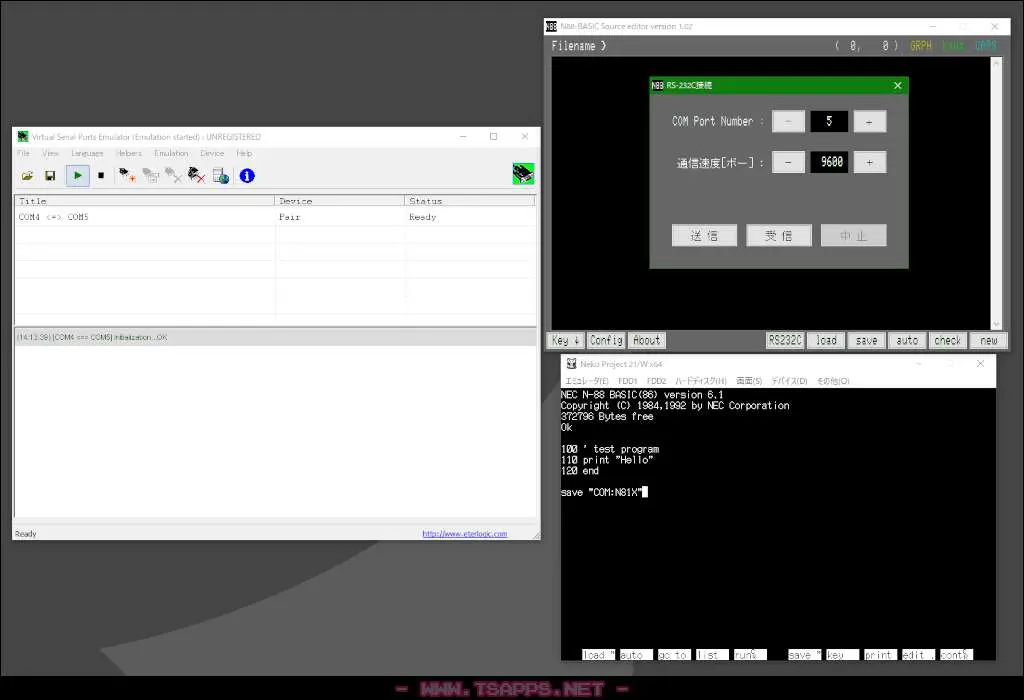This screenshot has height=700, width=1024.
Task: Open About in N88-BASIC editor
Action: (x=647, y=340)
